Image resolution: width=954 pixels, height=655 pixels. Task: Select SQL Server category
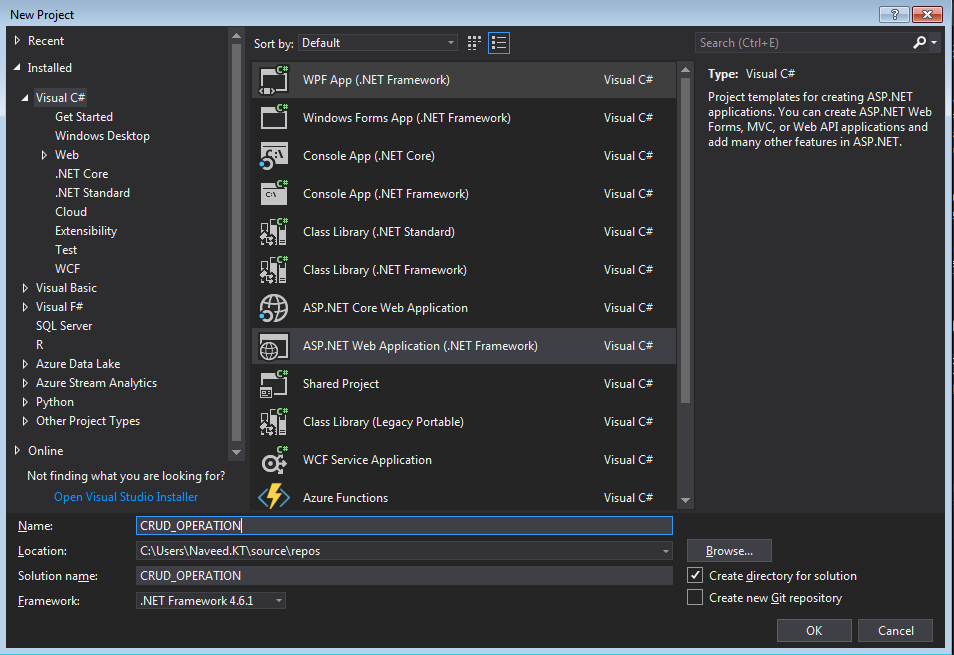pyautogui.click(x=64, y=326)
